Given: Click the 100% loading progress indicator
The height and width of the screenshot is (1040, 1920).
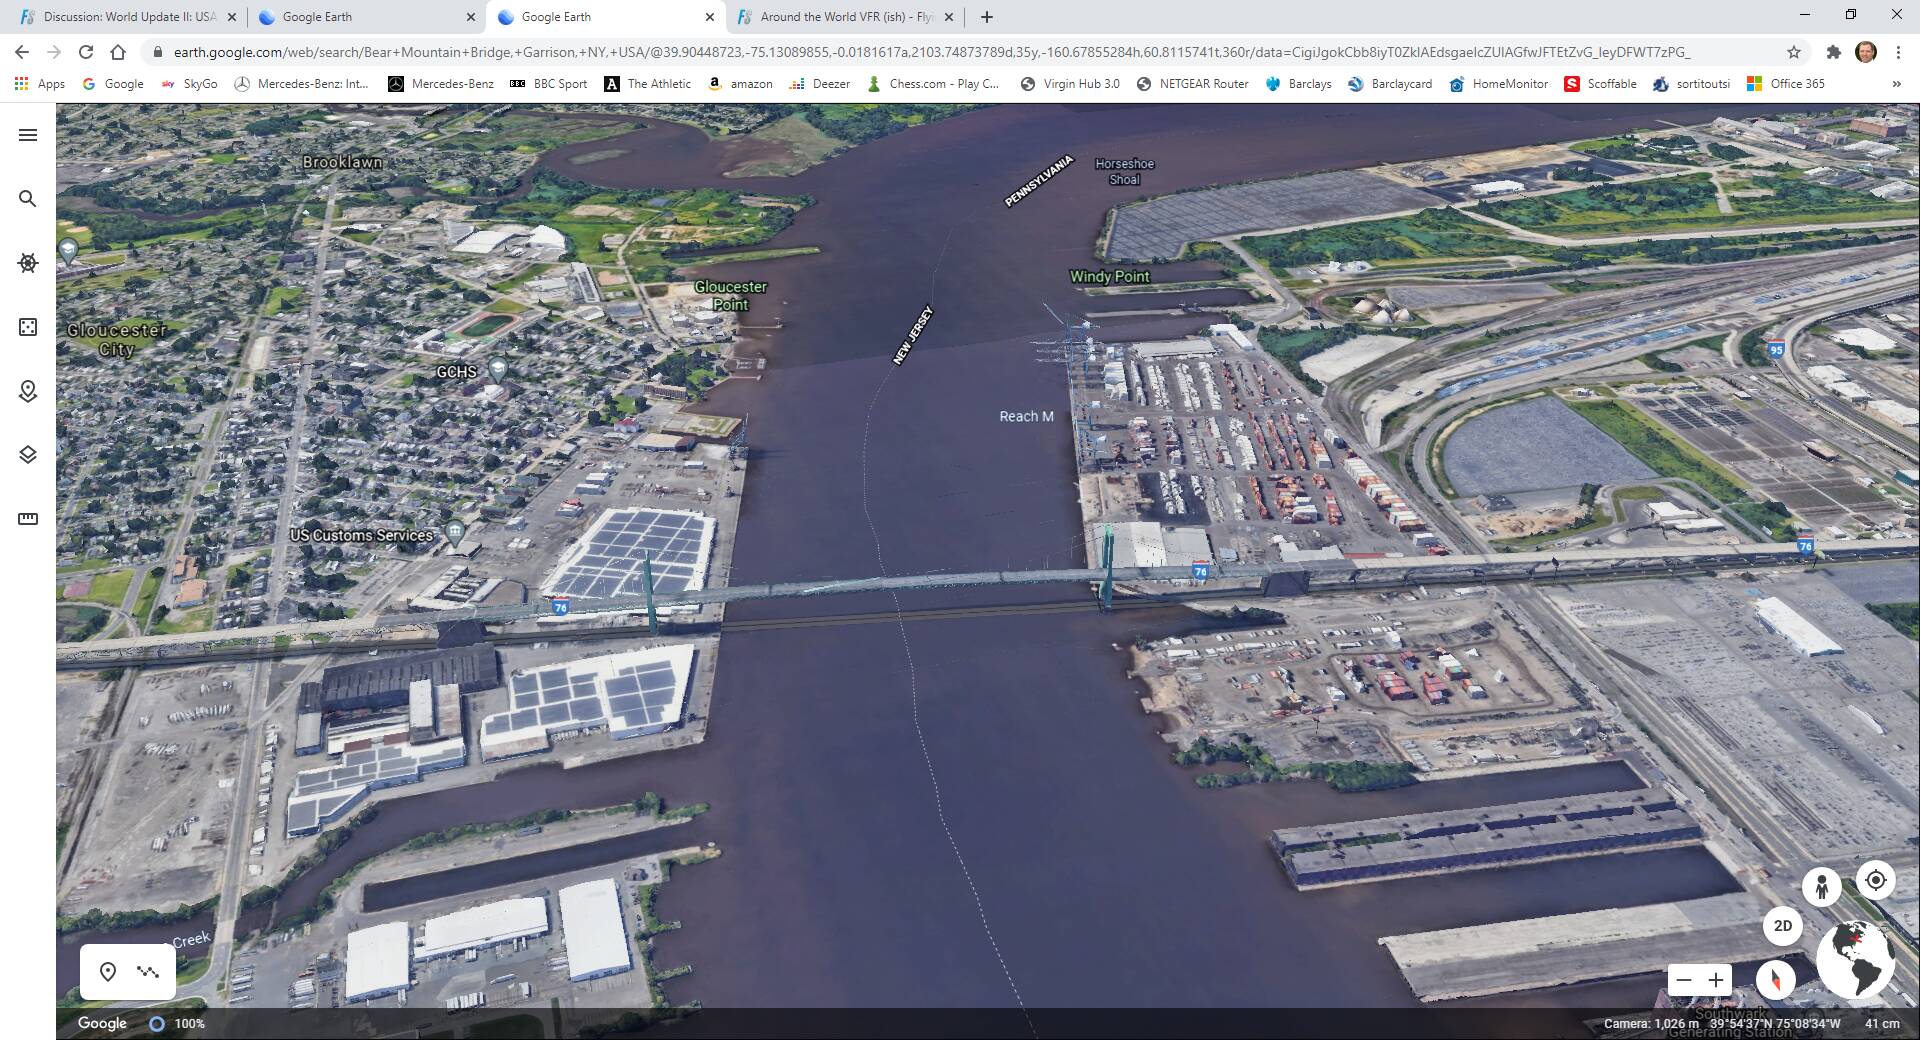Looking at the screenshot, I should [x=177, y=1023].
